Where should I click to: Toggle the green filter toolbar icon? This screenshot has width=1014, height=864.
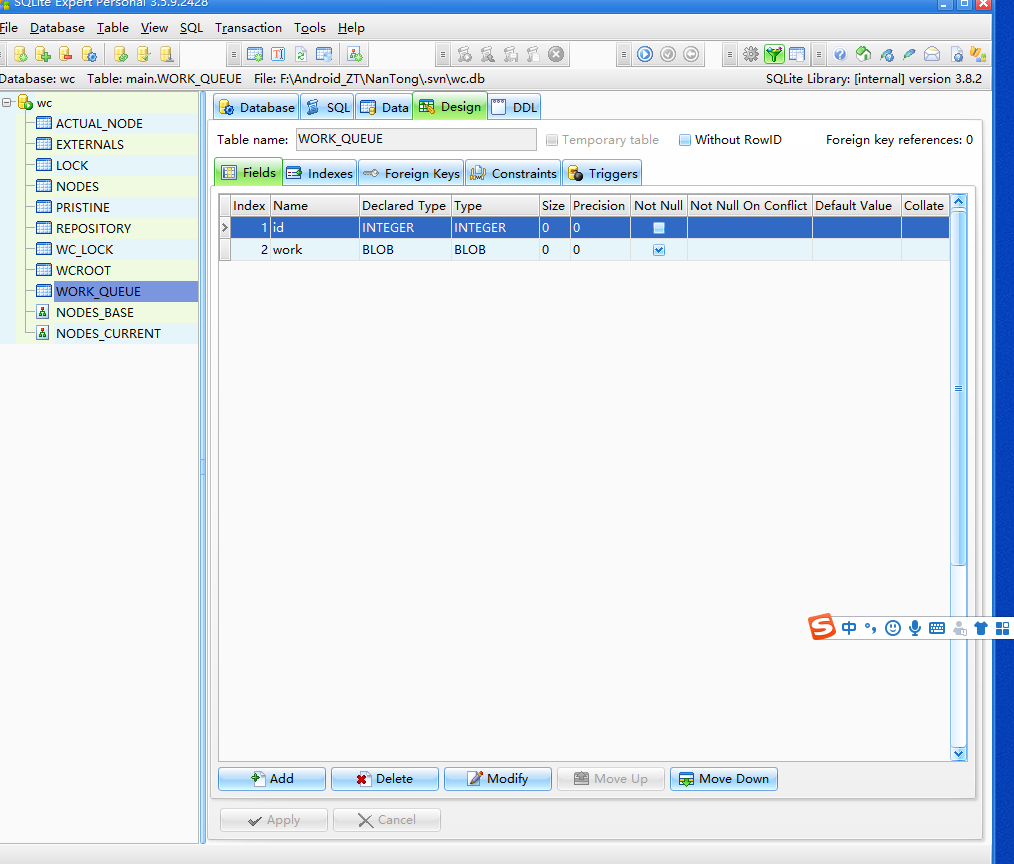(x=773, y=54)
